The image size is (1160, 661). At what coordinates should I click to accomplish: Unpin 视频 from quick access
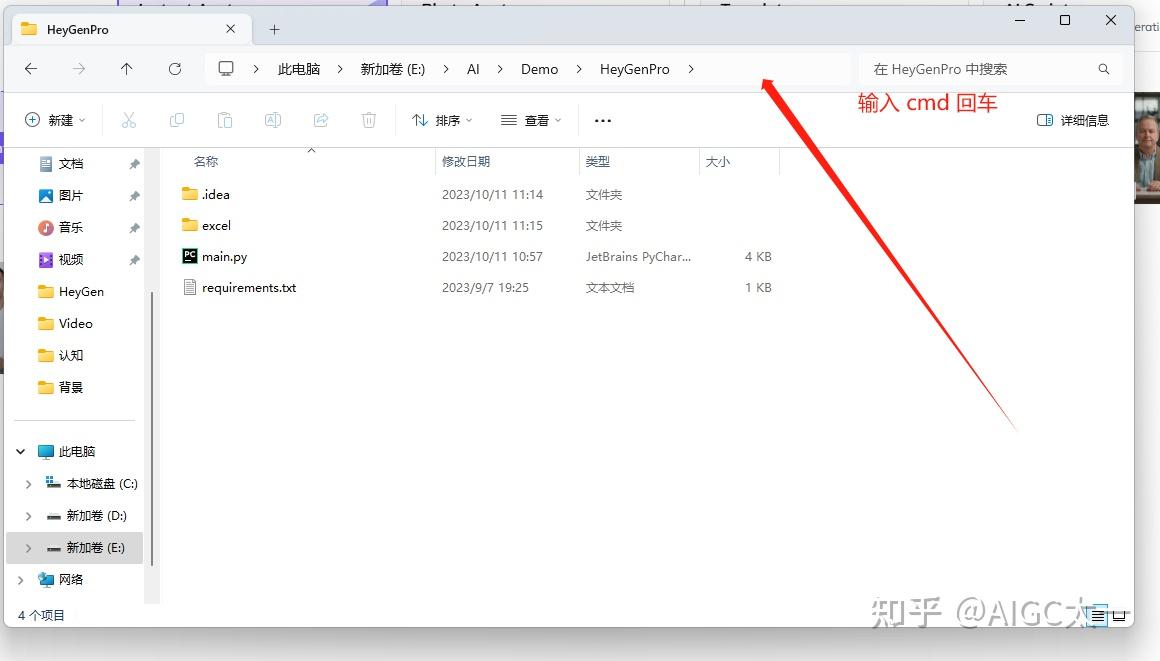pos(134,260)
